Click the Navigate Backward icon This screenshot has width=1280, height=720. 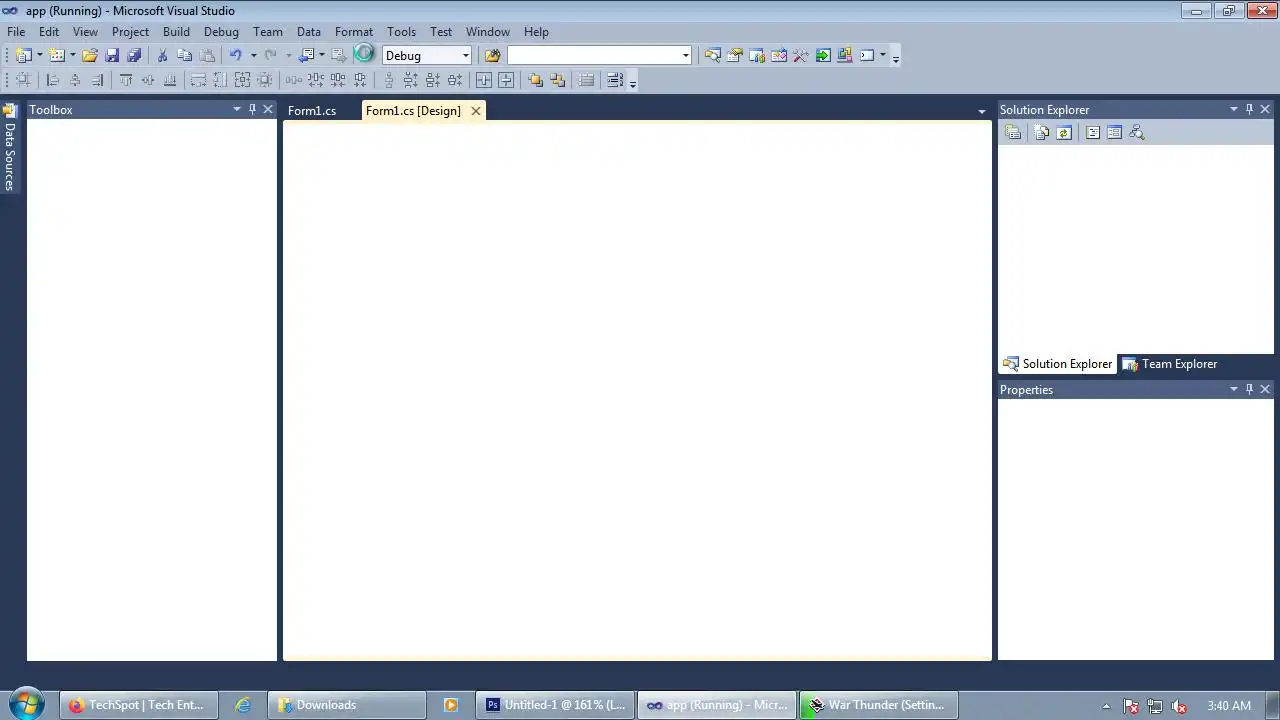[x=307, y=56]
